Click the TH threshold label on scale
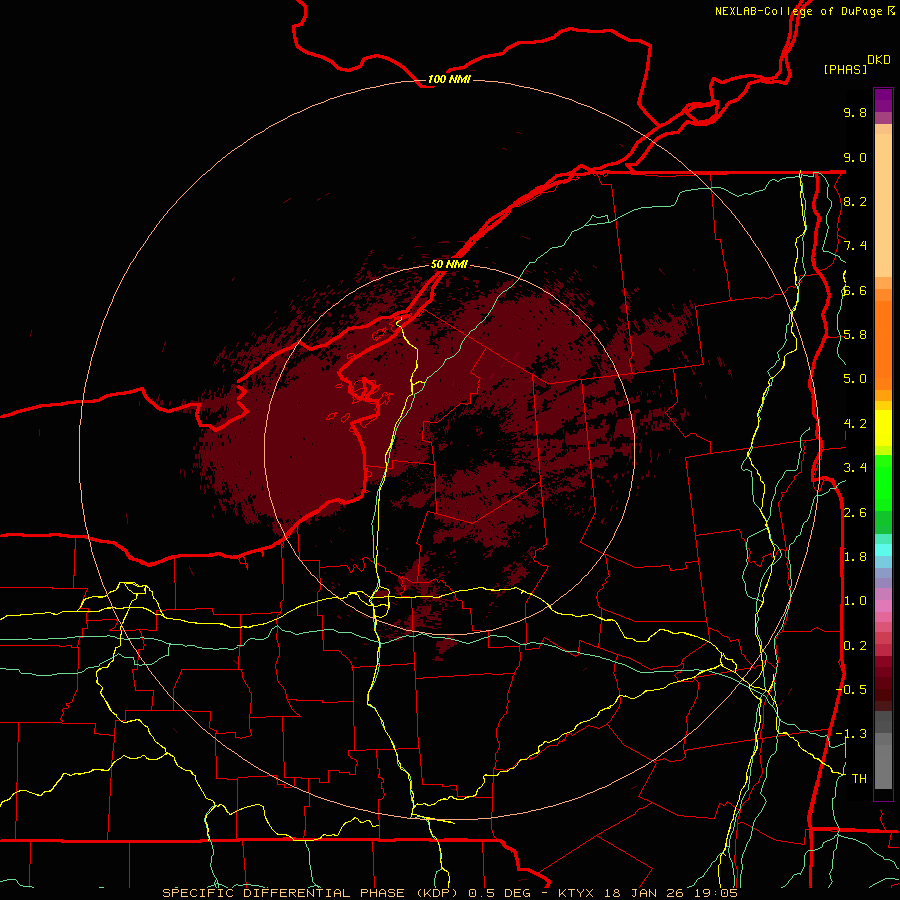The image size is (900, 900). click(859, 779)
